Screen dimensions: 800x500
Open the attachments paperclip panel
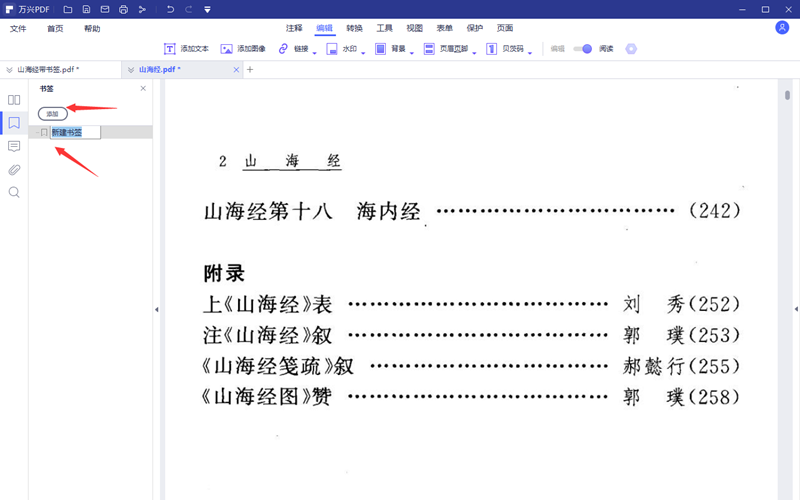(14, 169)
